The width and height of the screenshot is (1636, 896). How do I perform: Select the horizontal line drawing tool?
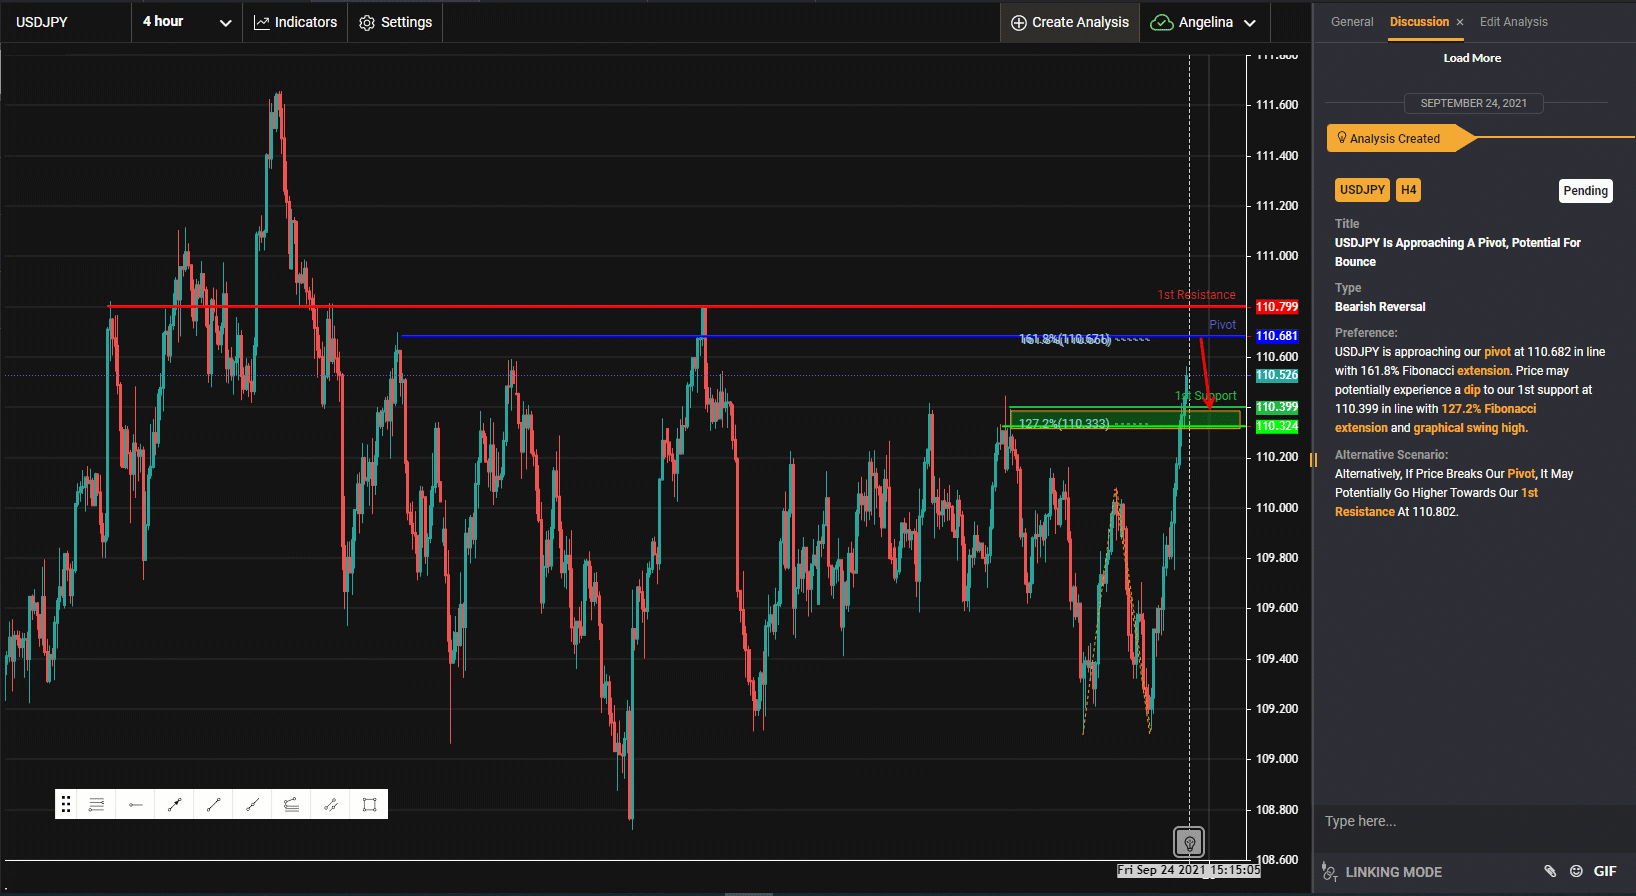pyautogui.click(x=136, y=804)
